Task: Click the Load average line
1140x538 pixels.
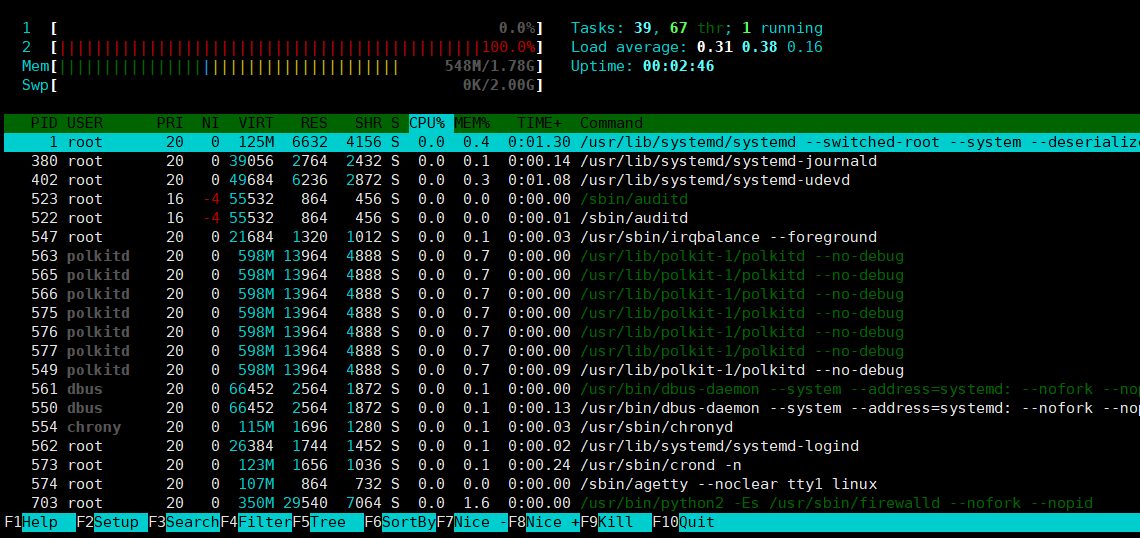Action: click(x=697, y=47)
